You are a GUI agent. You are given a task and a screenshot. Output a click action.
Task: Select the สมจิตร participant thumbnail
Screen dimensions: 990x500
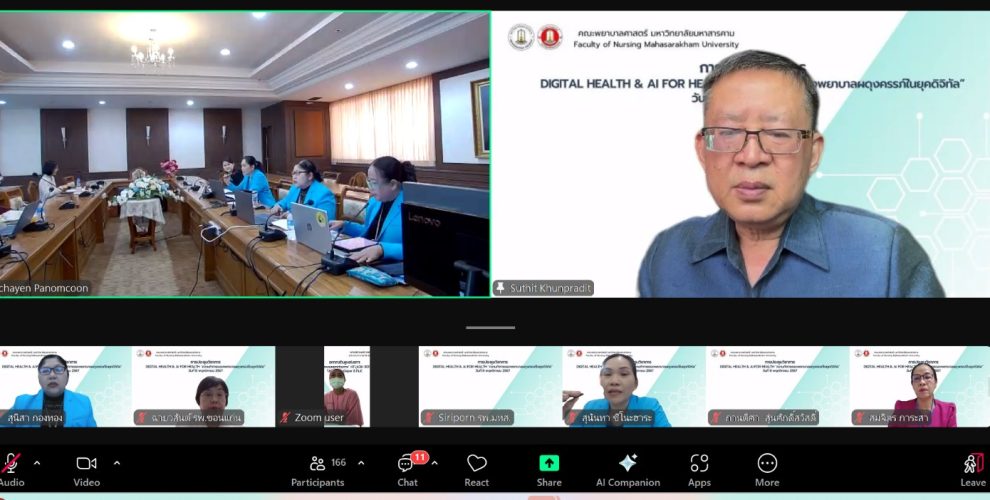point(920,386)
